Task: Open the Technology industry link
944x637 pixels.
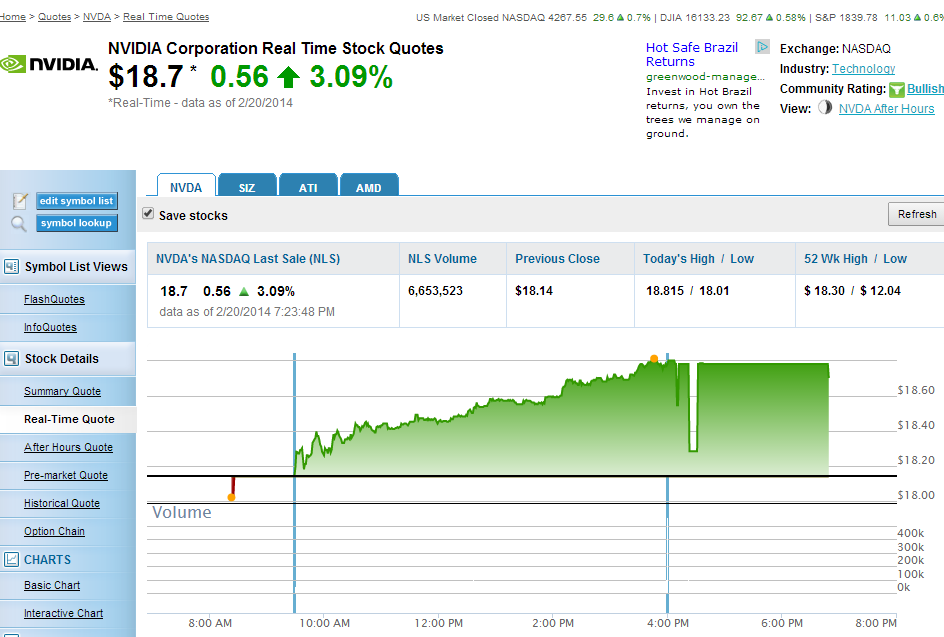Action: pyautogui.click(x=863, y=69)
